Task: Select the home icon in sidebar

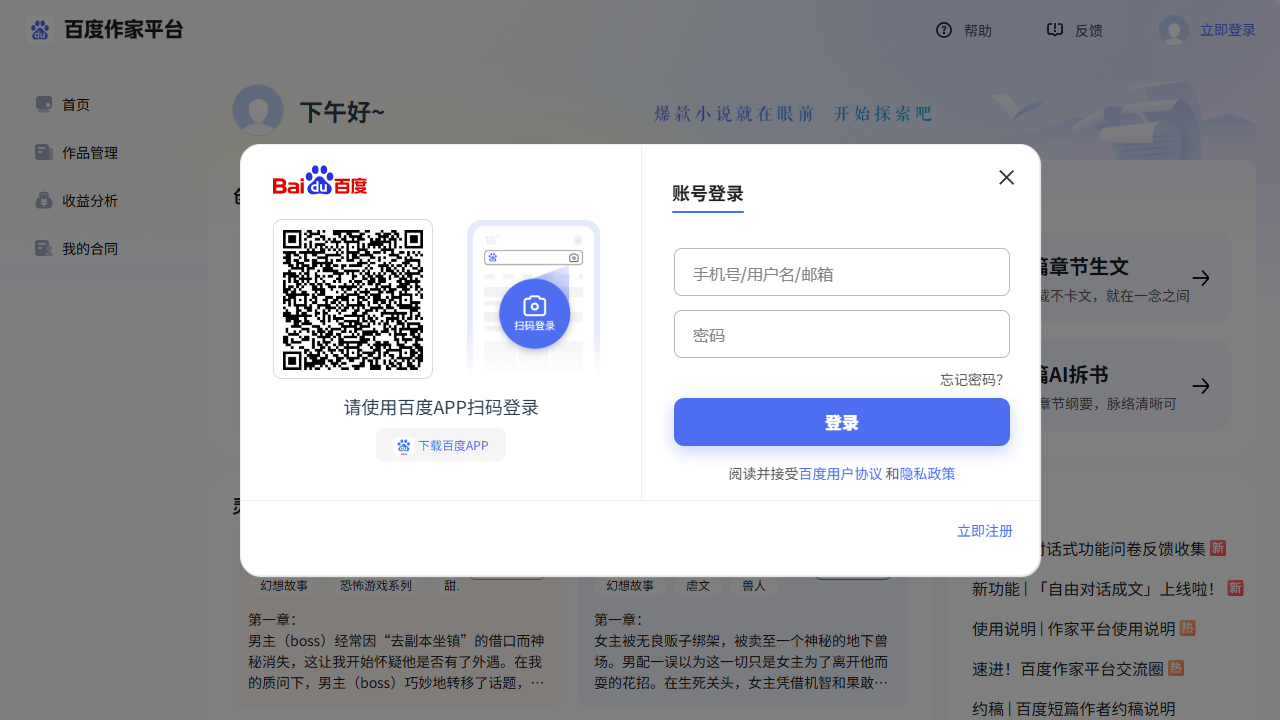Action: (44, 104)
